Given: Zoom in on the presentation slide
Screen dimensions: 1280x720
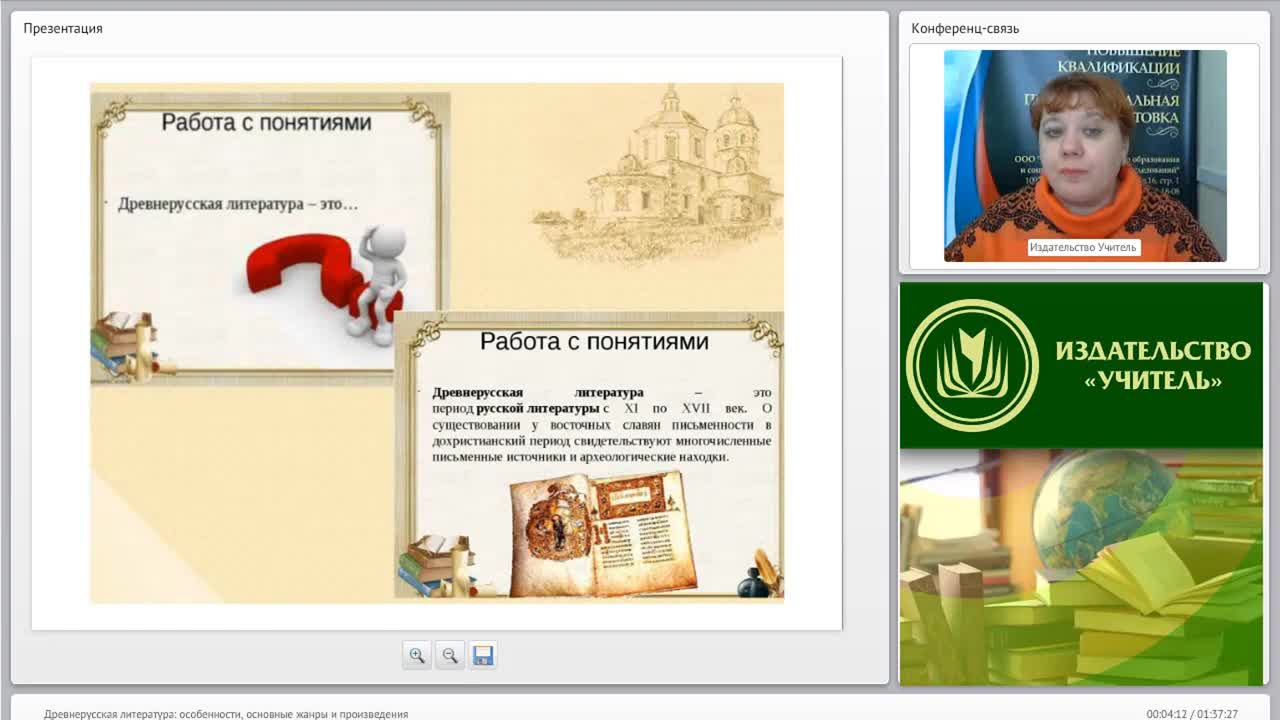Looking at the screenshot, I should click(x=417, y=655).
